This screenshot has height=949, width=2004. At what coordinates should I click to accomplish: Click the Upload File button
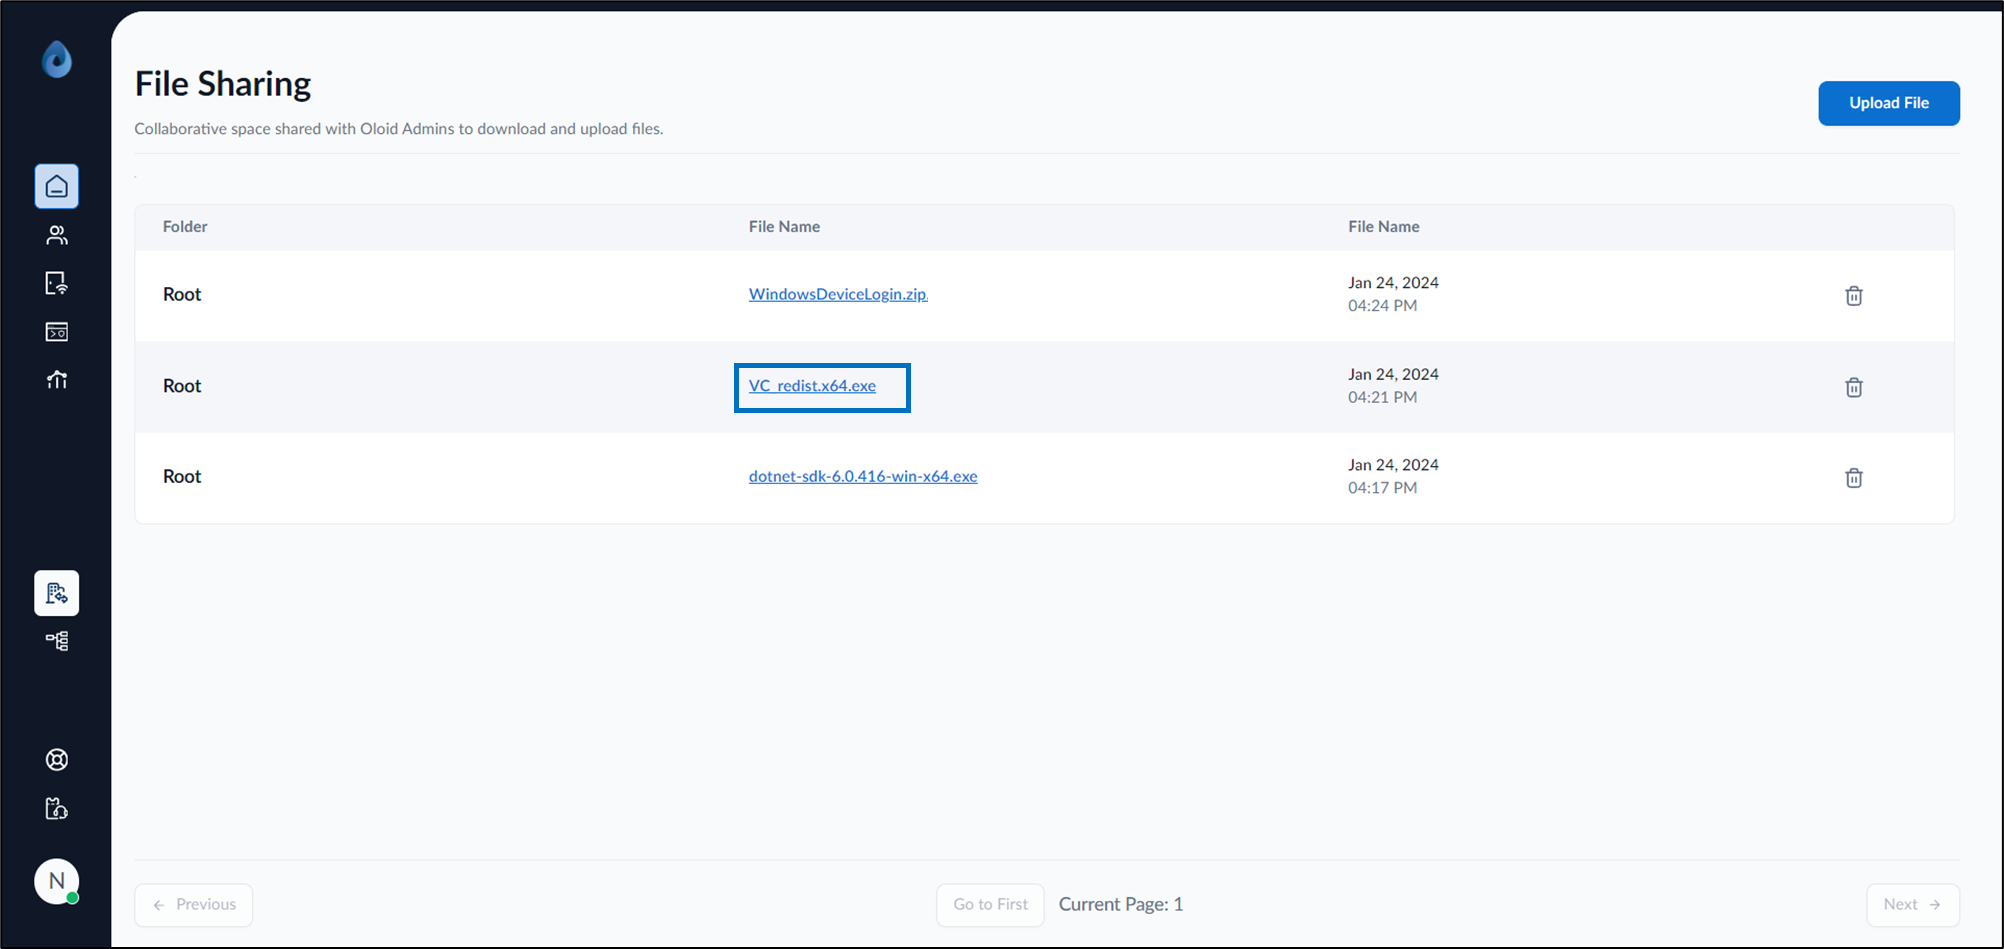pos(1889,103)
